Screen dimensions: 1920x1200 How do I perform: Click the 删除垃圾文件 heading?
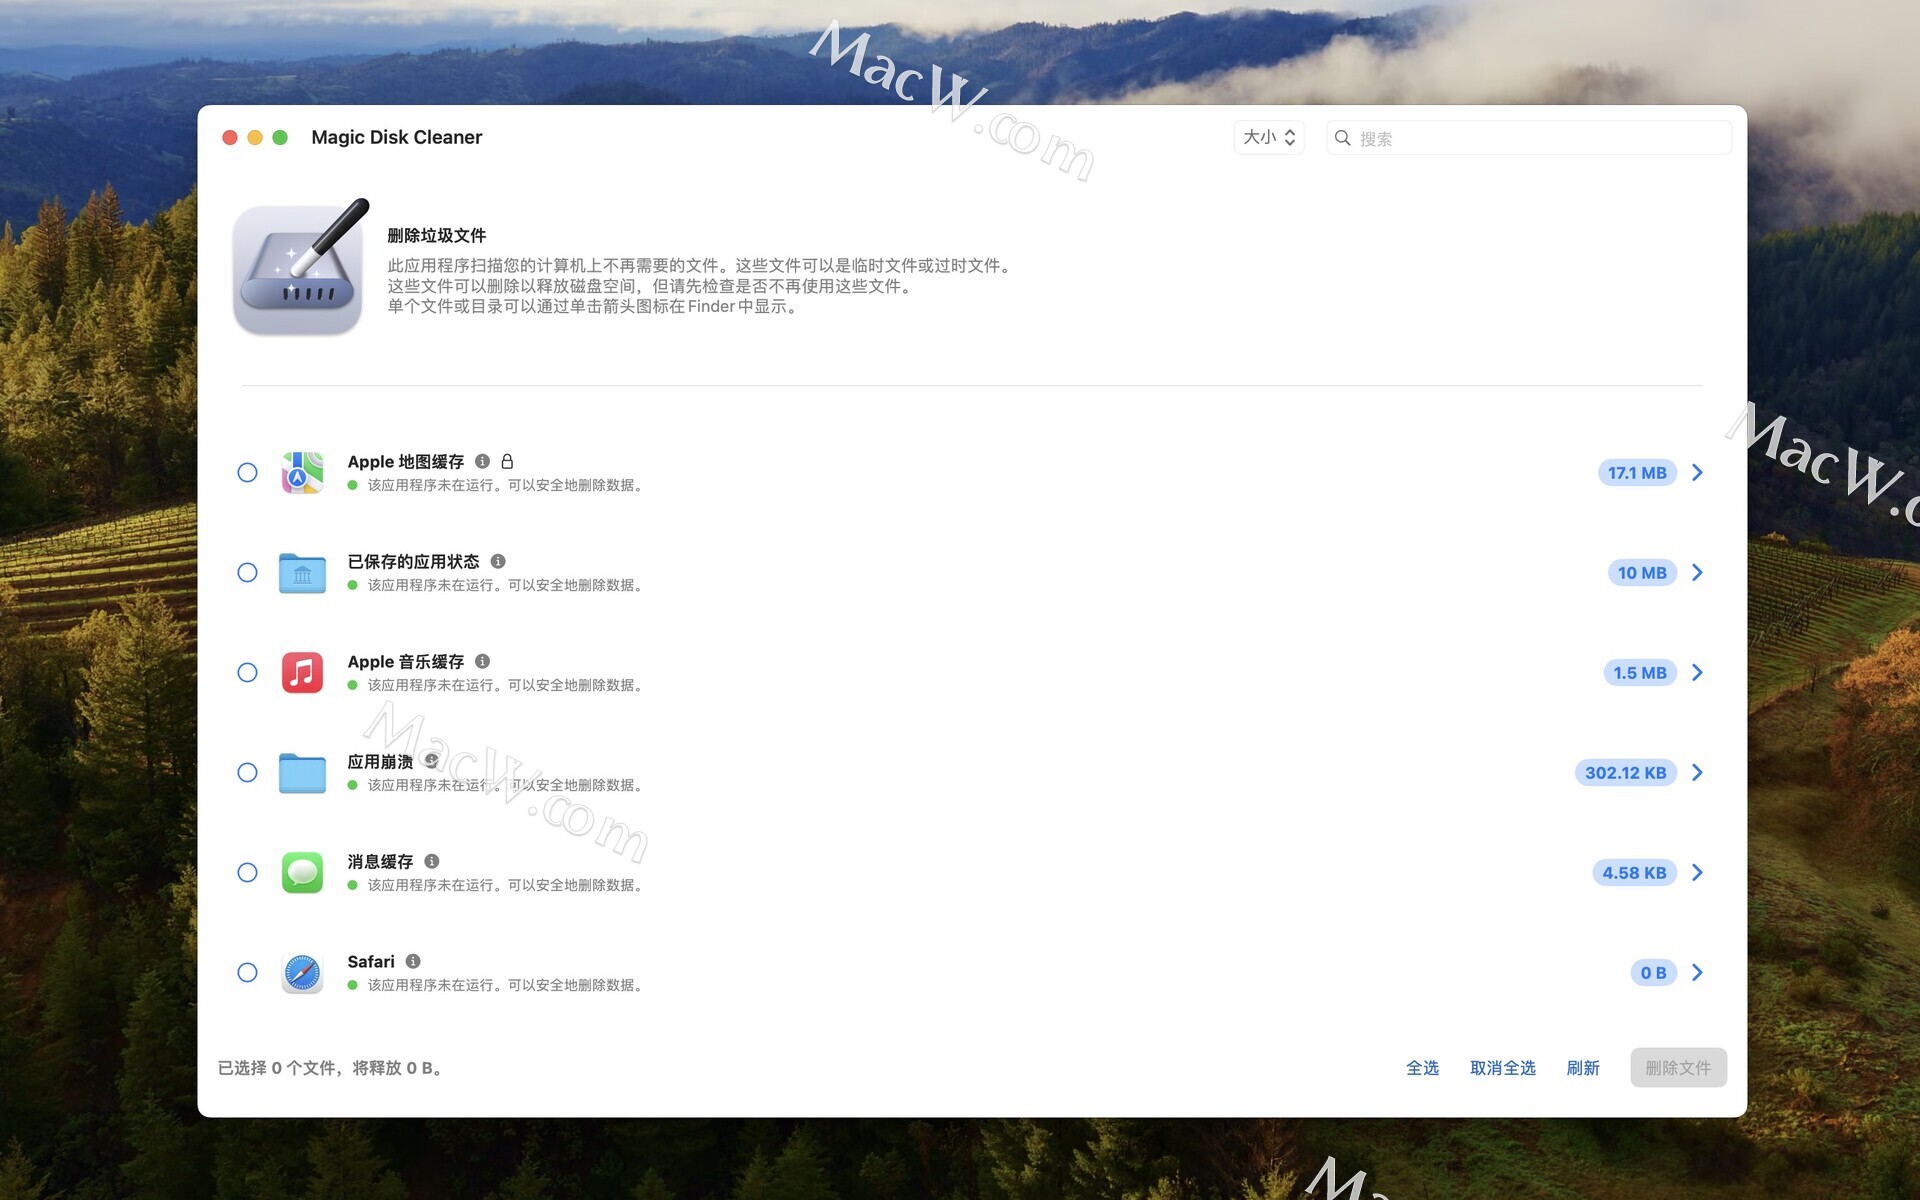436,235
